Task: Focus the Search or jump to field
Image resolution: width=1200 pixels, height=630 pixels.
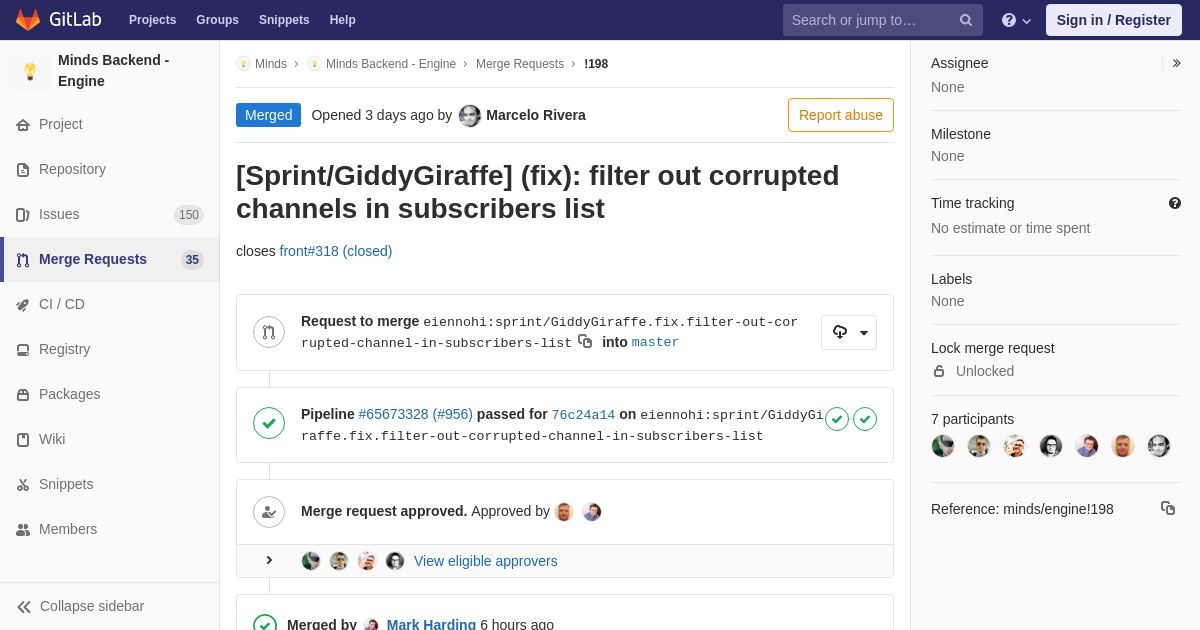Action: pos(870,20)
